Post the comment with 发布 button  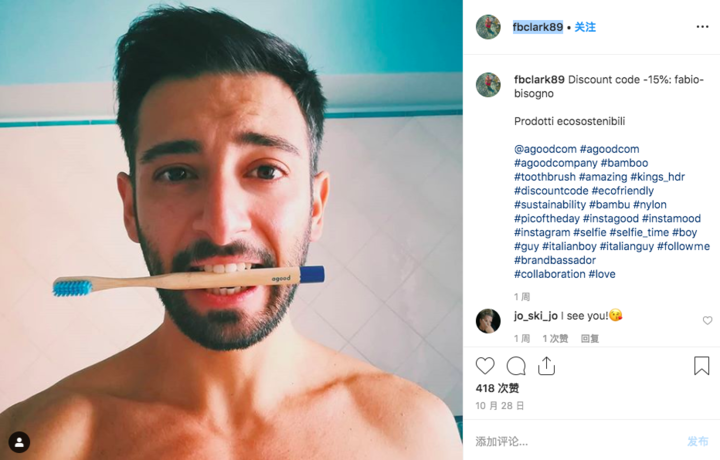coord(698,442)
